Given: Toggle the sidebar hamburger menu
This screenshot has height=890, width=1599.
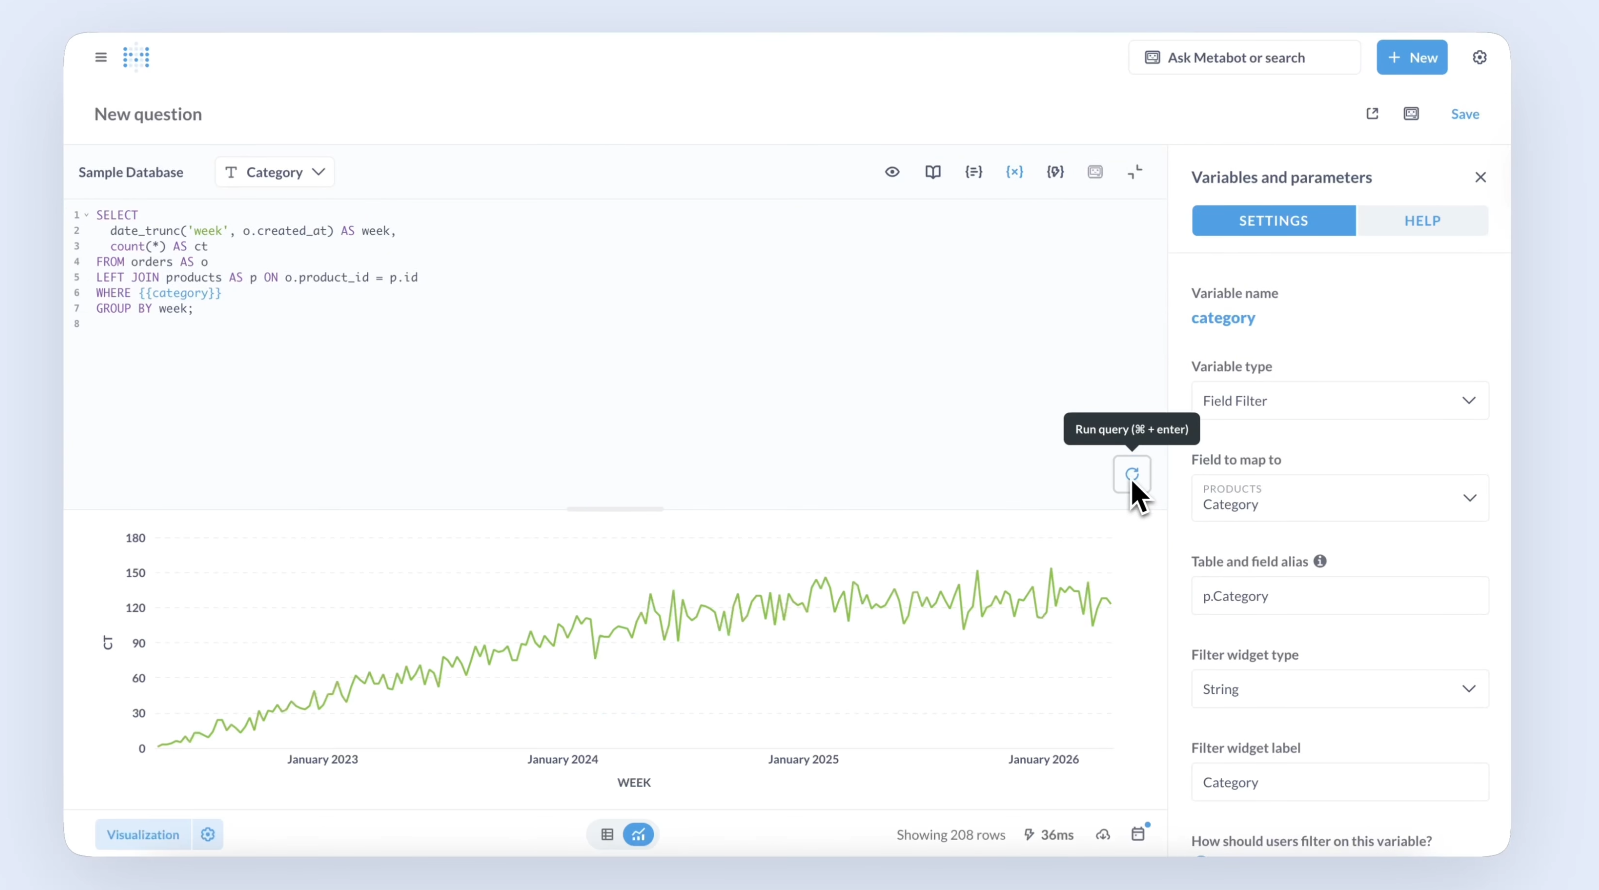Looking at the screenshot, I should pos(101,58).
